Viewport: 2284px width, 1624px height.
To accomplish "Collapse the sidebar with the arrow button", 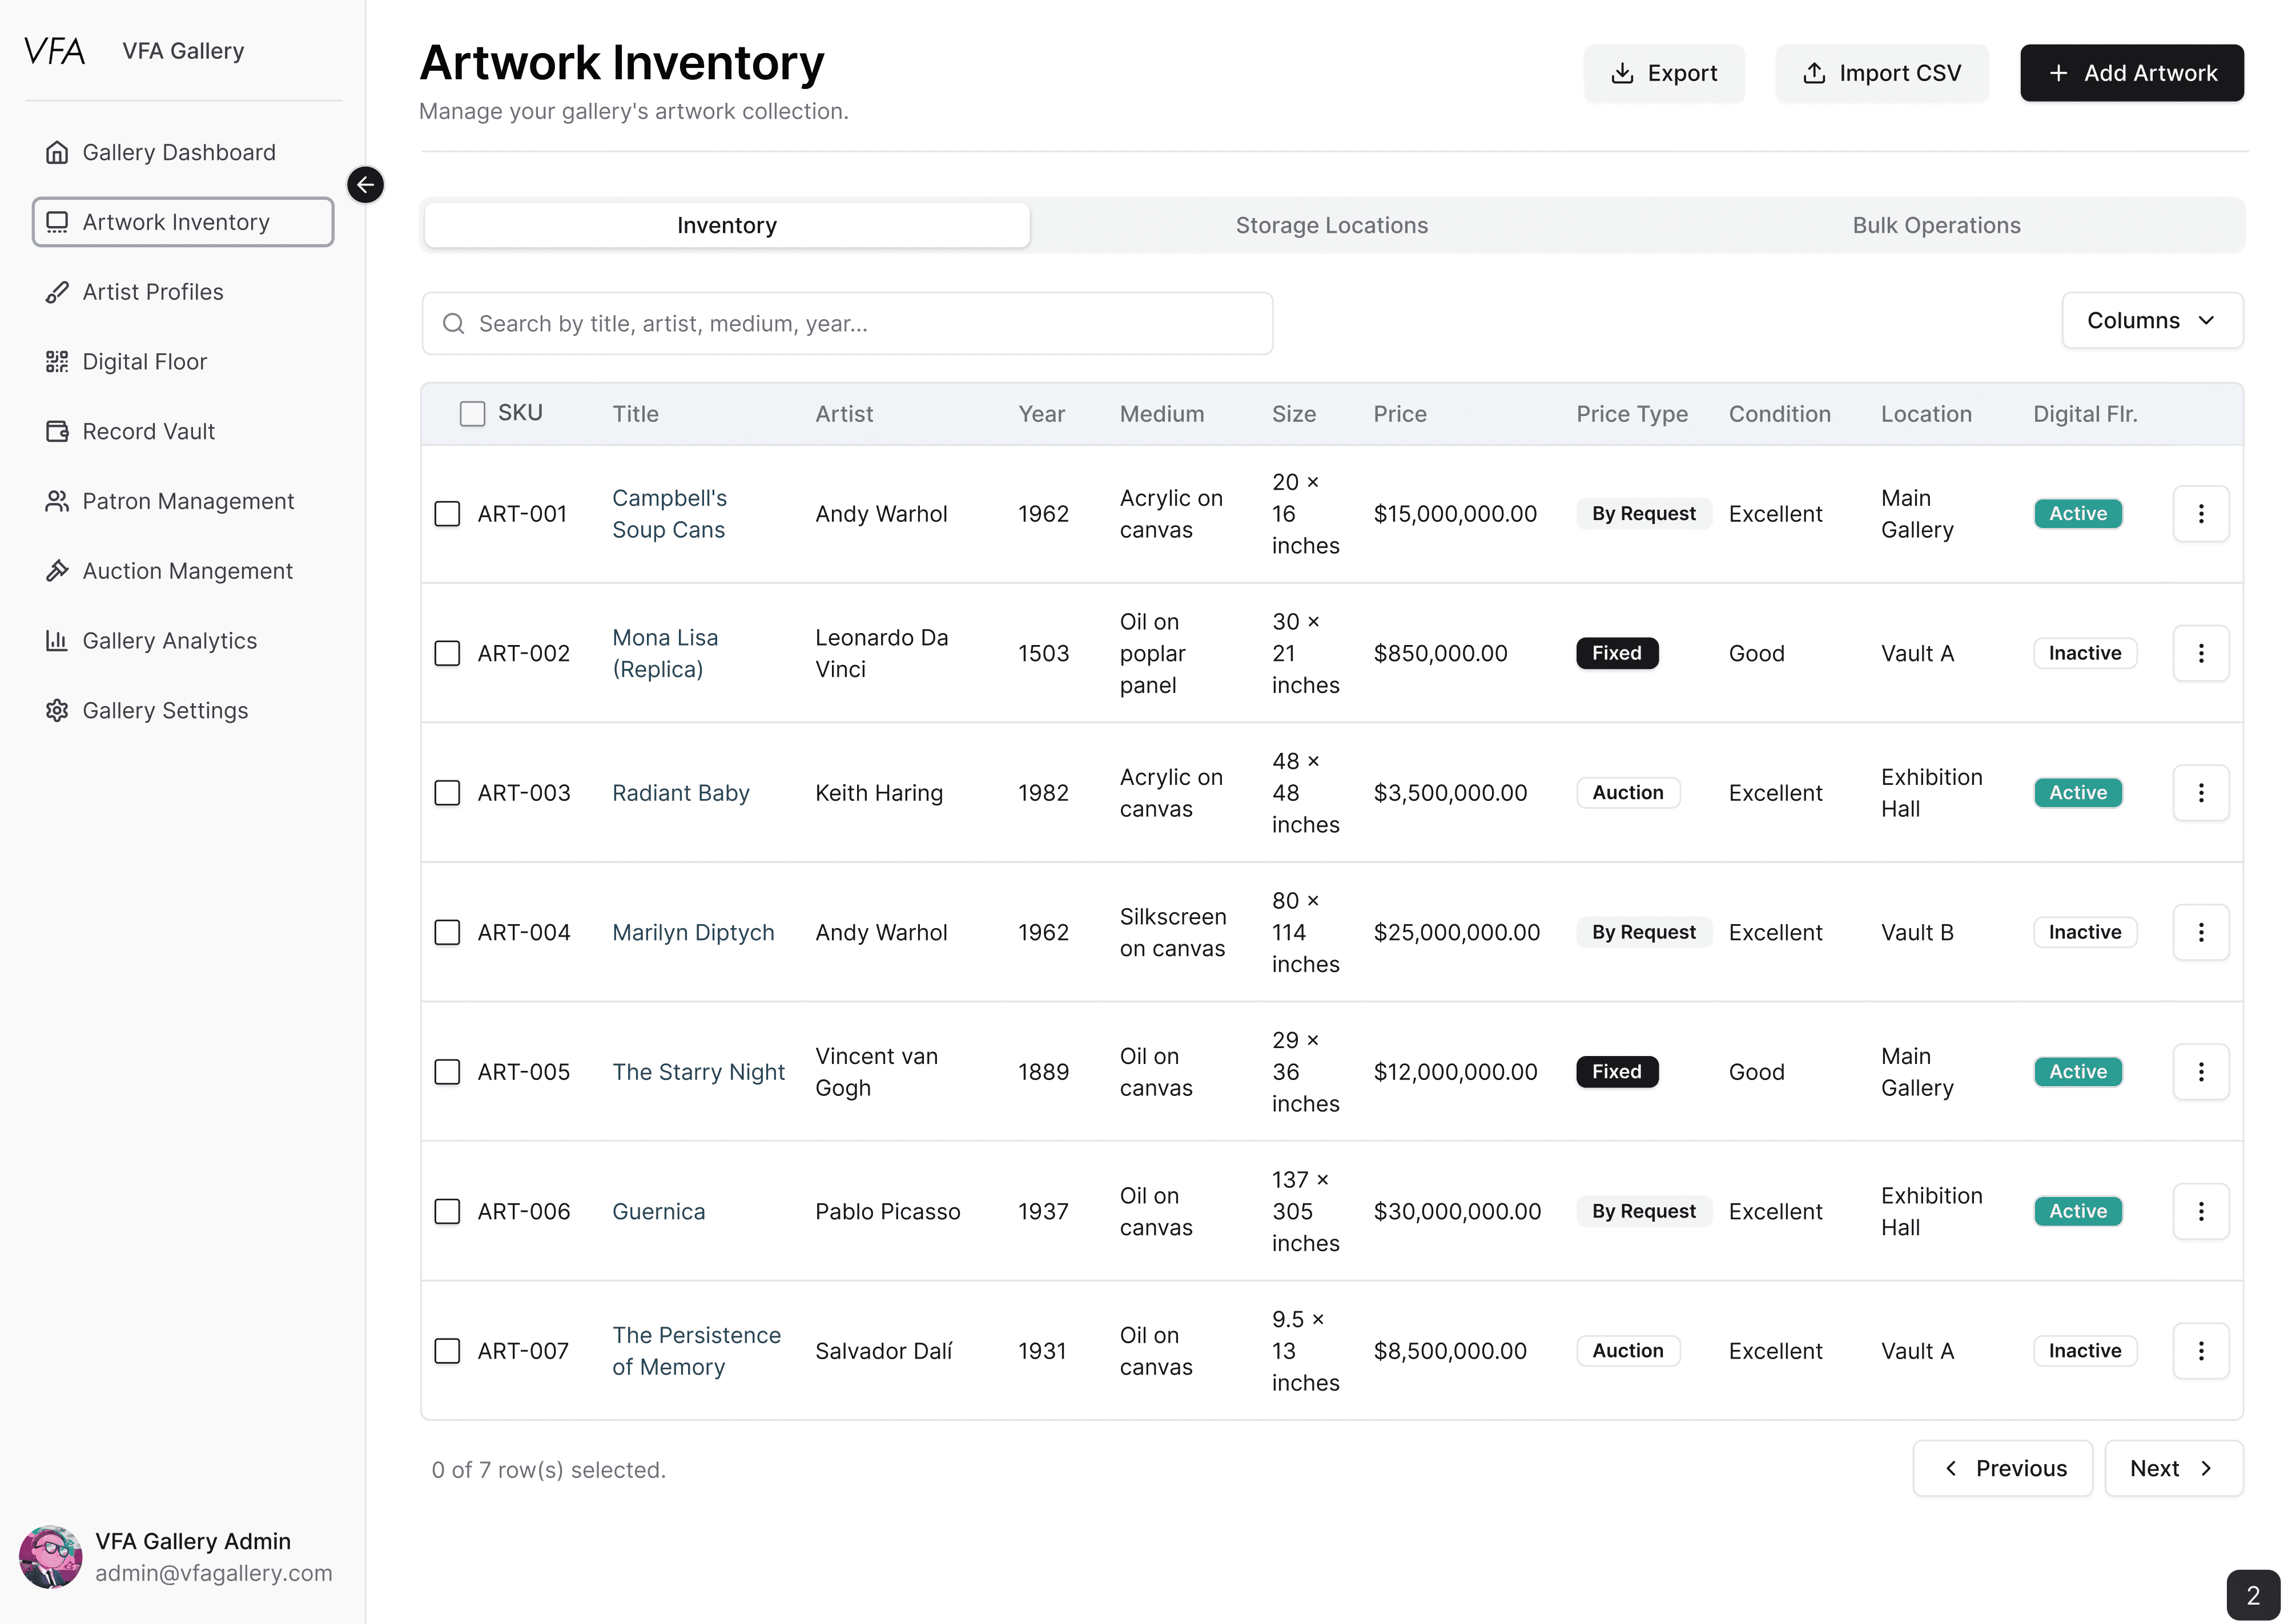I will 365,184.
